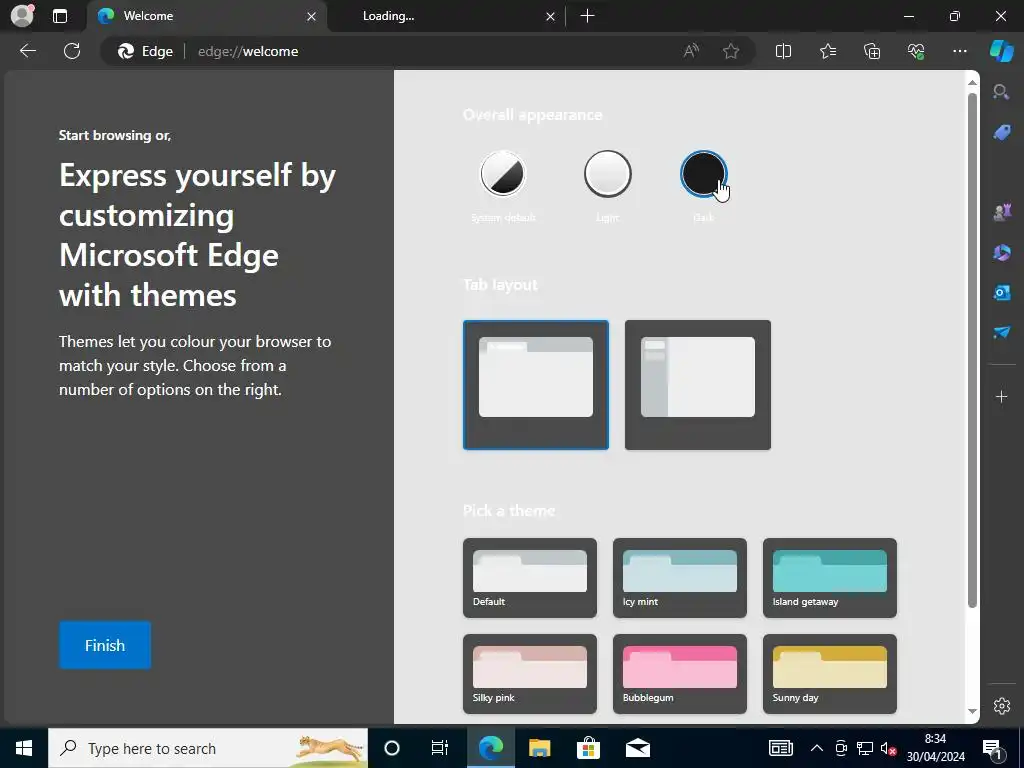Screen dimensions: 1024x768
Task: Pick the Bubblegum theme
Action: point(679,673)
